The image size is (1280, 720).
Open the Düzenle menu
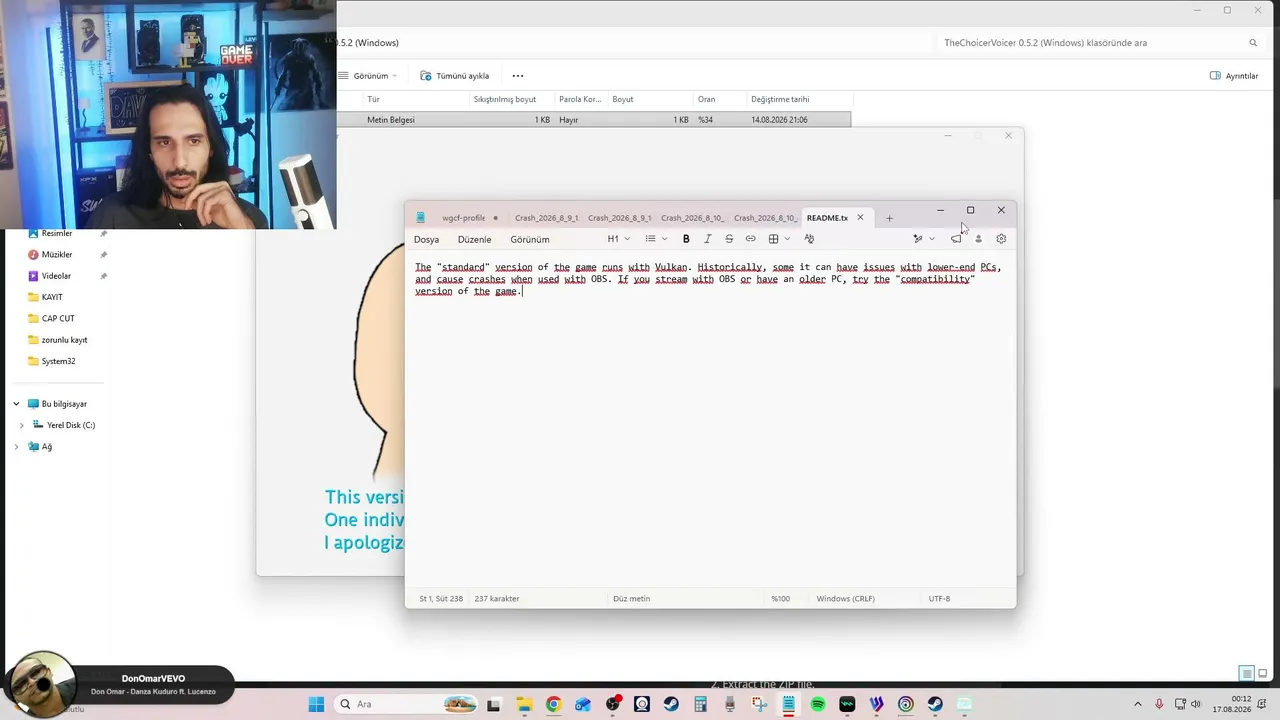(475, 240)
